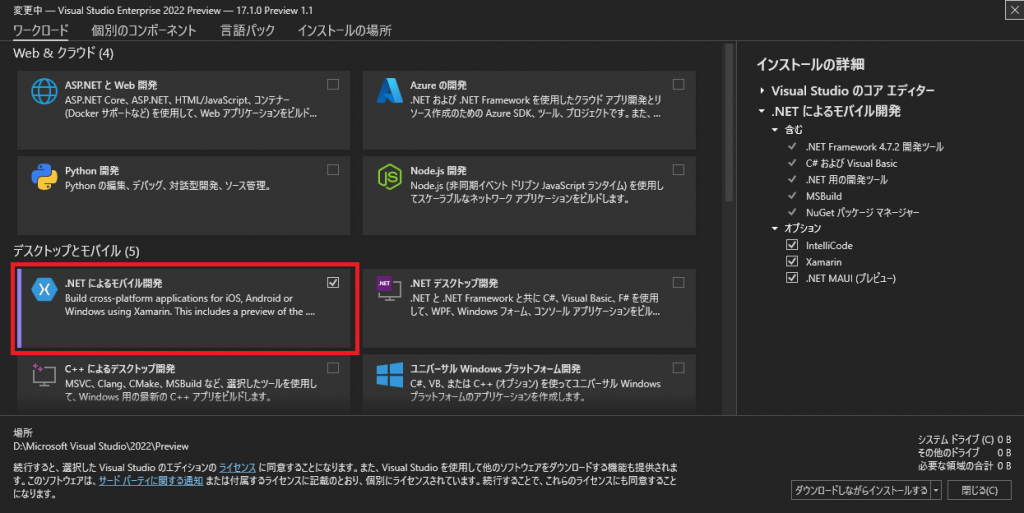
Task: Switch to the 個別のコンポーネント tab
Action: pyautogui.click(x=144, y=31)
